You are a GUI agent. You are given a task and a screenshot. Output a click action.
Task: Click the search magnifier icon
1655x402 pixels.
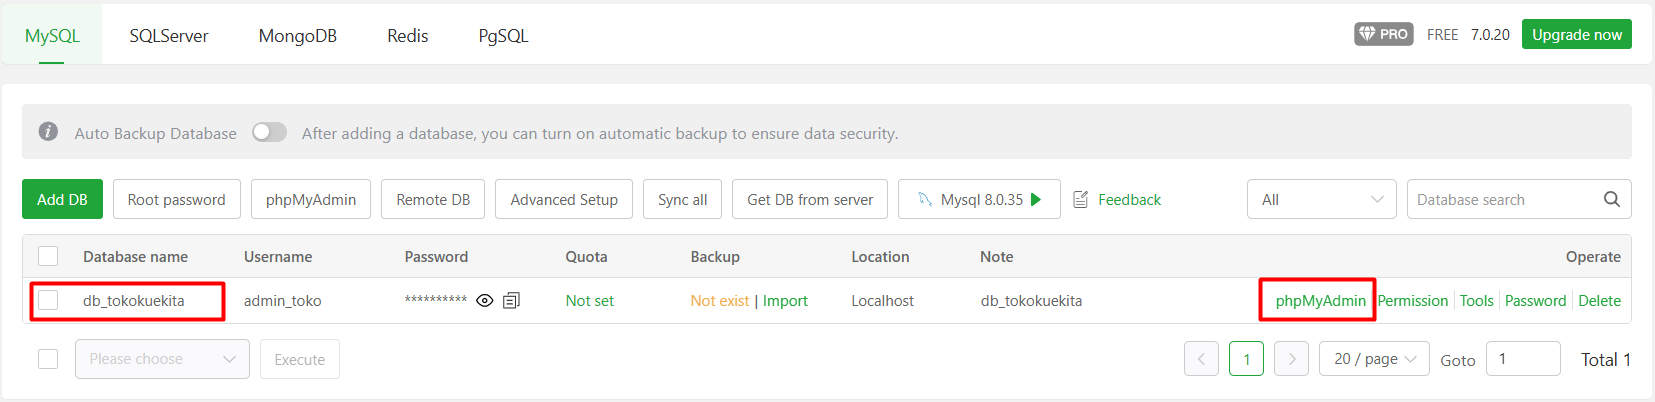[1612, 199]
